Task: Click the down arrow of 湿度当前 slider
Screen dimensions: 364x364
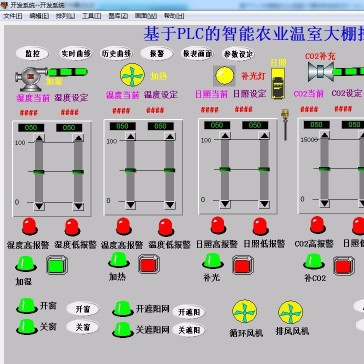Action: [x=39, y=207]
